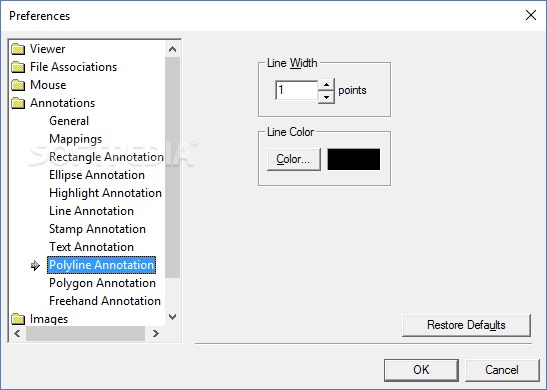Click the Annotations folder icon
547x390 pixels.
point(18,103)
